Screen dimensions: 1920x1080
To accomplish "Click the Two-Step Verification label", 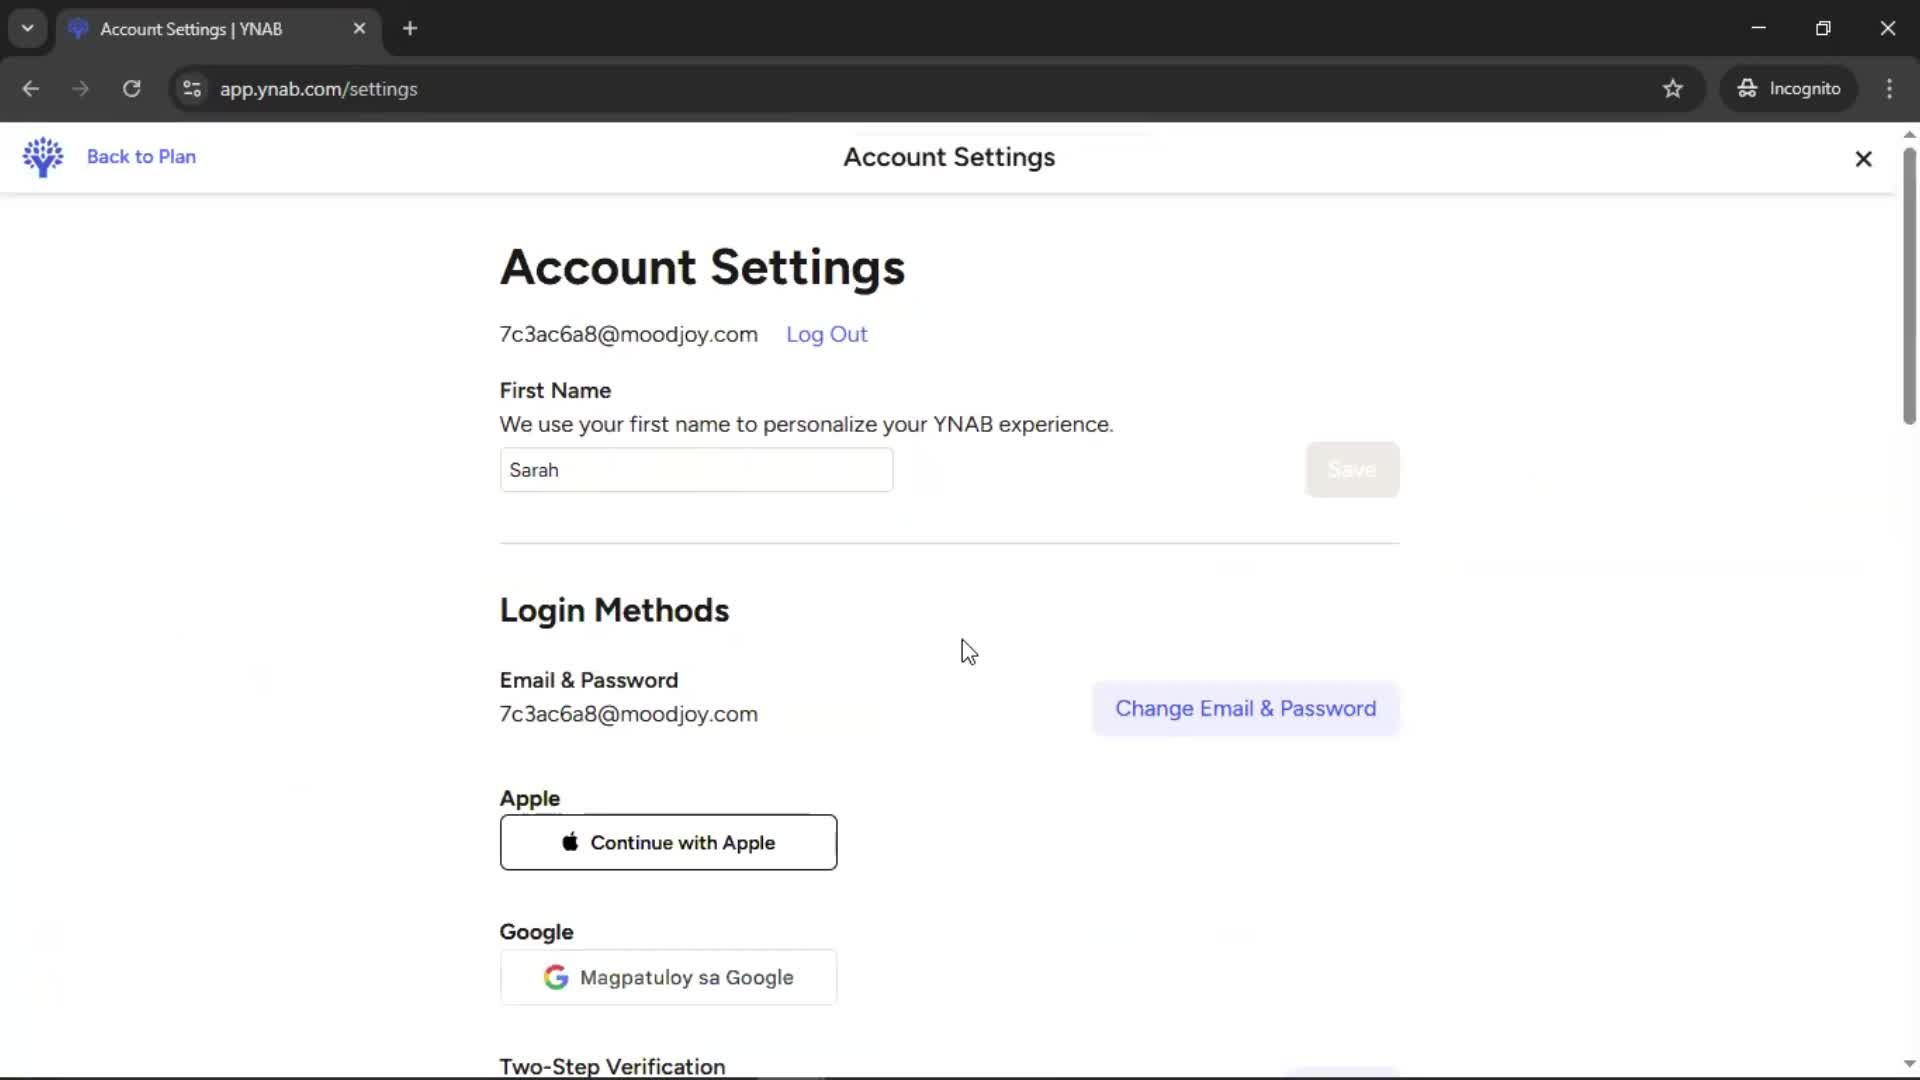I will (612, 1066).
